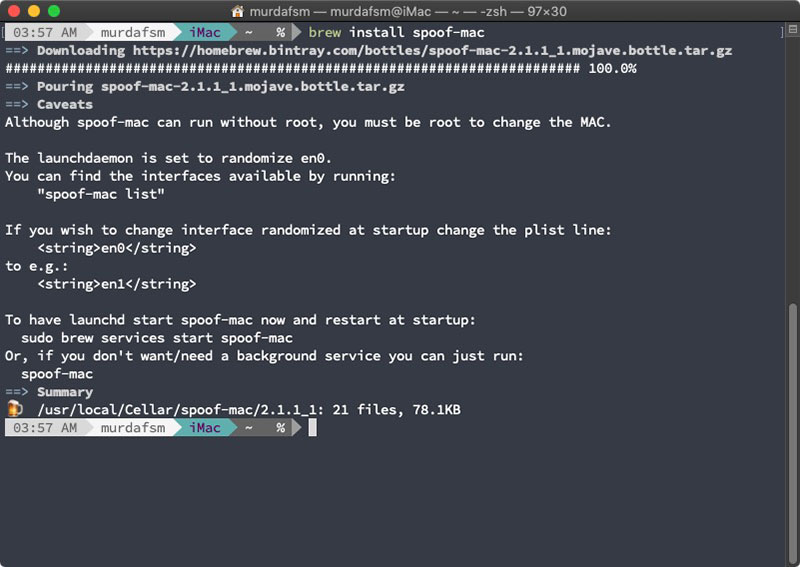Viewport: 800px width, 567px height.
Task: Click the 'sudo brew services start spoof-mac' line
Action: [x=157, y=338]
